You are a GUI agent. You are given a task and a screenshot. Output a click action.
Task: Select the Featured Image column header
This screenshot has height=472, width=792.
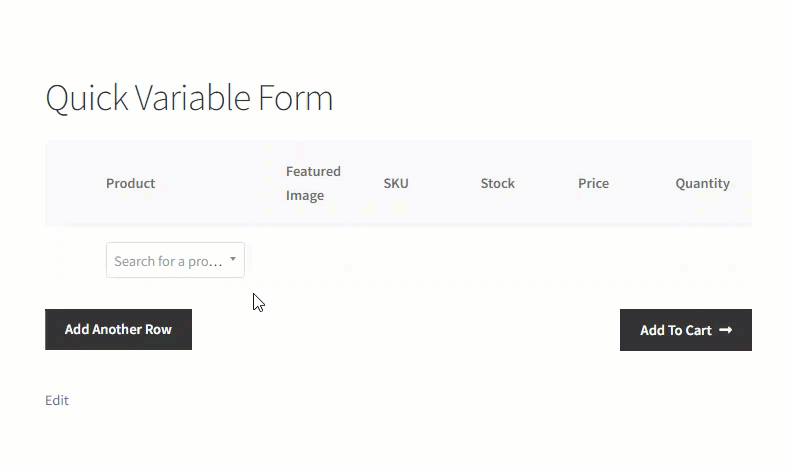coord(313,183)
